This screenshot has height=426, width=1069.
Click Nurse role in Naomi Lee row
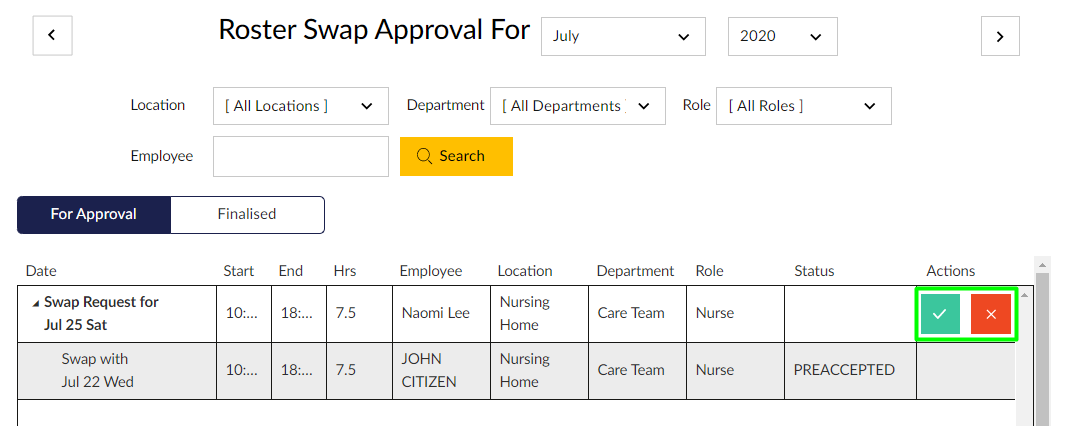(736, 314)
